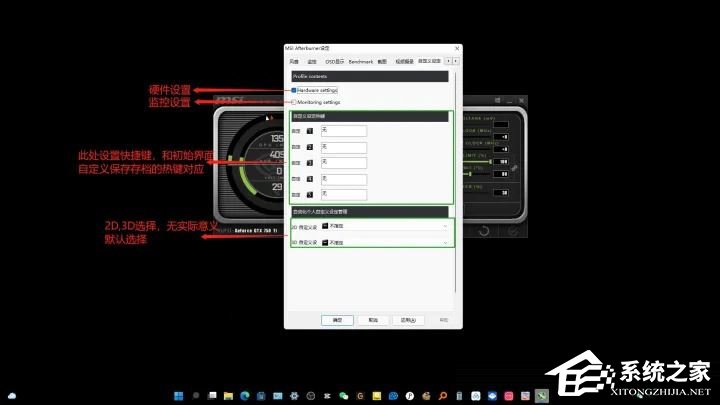Open weather widget at taskbar left

pyautogui.click(x=12, y=396)
